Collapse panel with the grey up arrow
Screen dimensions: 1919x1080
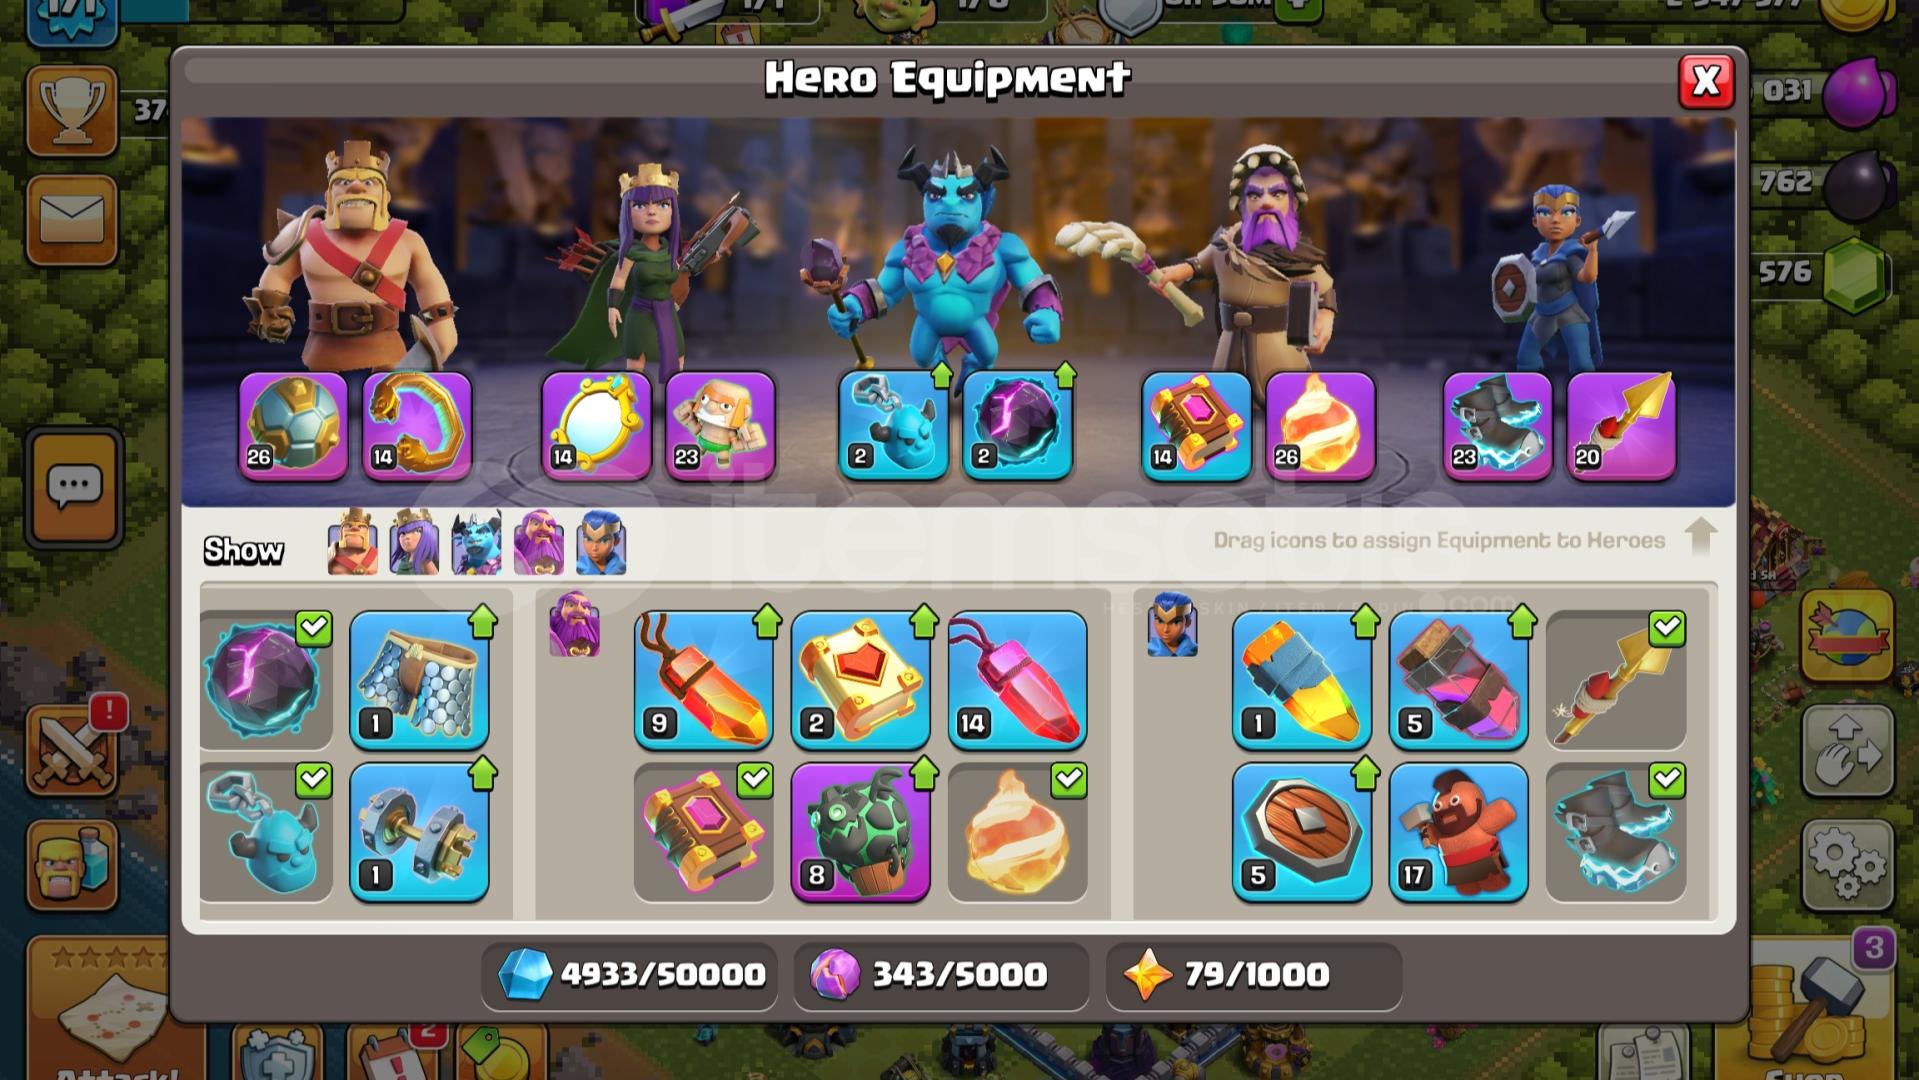[1700, 537]
